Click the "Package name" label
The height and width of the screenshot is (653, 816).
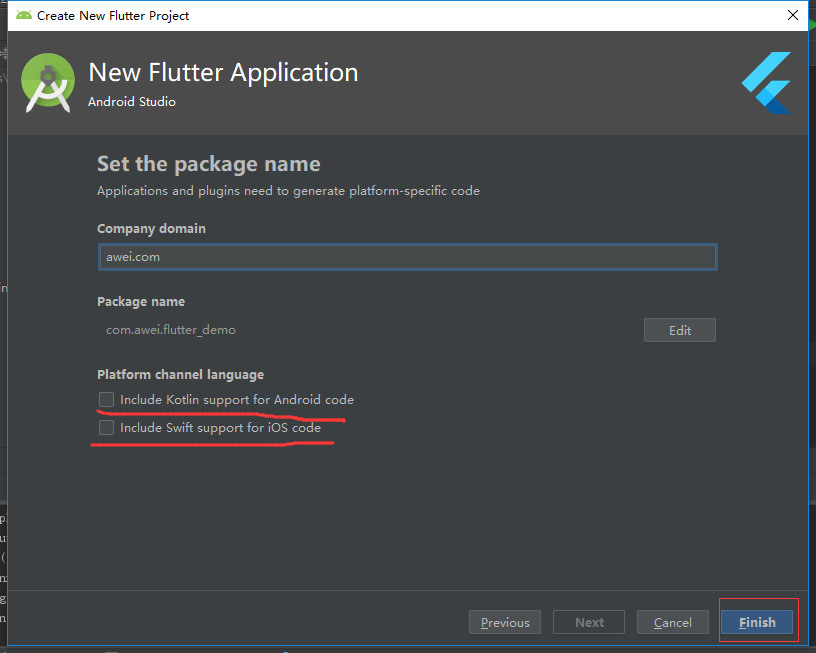pos(141,301)
